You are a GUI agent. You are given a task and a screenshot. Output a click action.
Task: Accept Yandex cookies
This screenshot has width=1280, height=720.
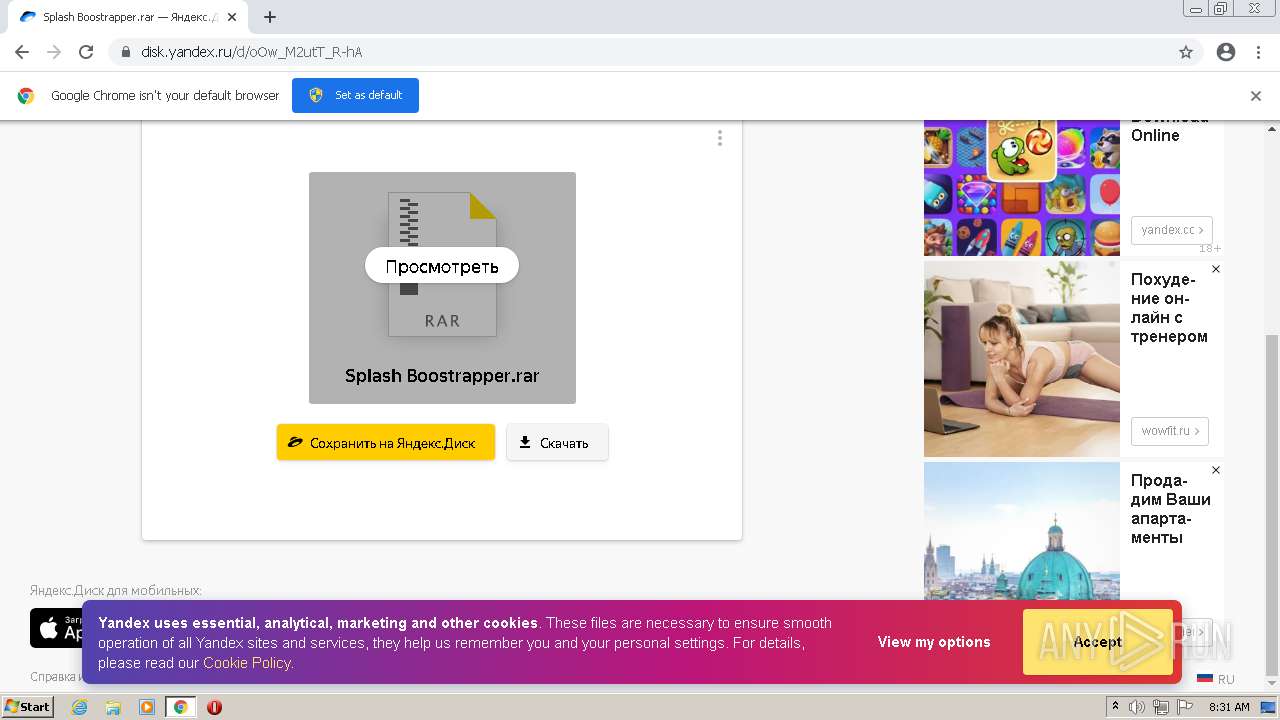coord(1098,642)
